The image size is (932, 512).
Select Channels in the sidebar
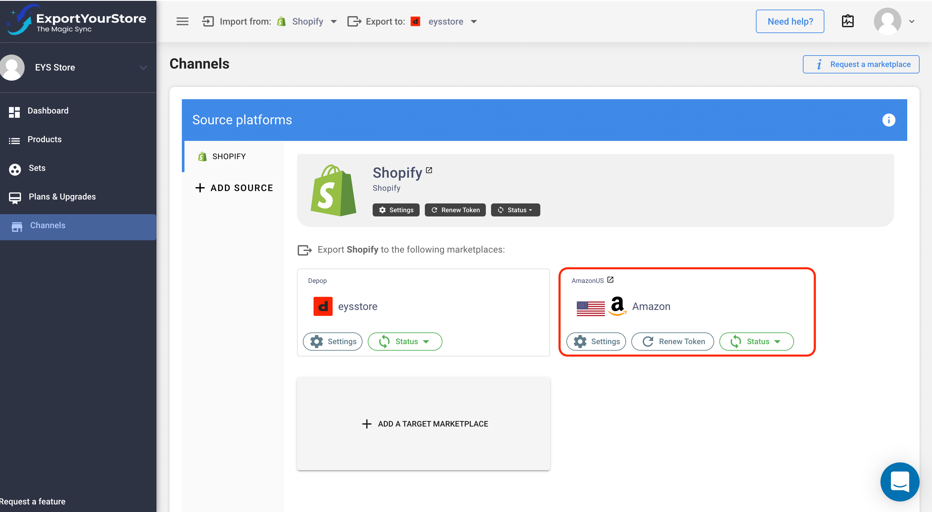pos(78,226)
